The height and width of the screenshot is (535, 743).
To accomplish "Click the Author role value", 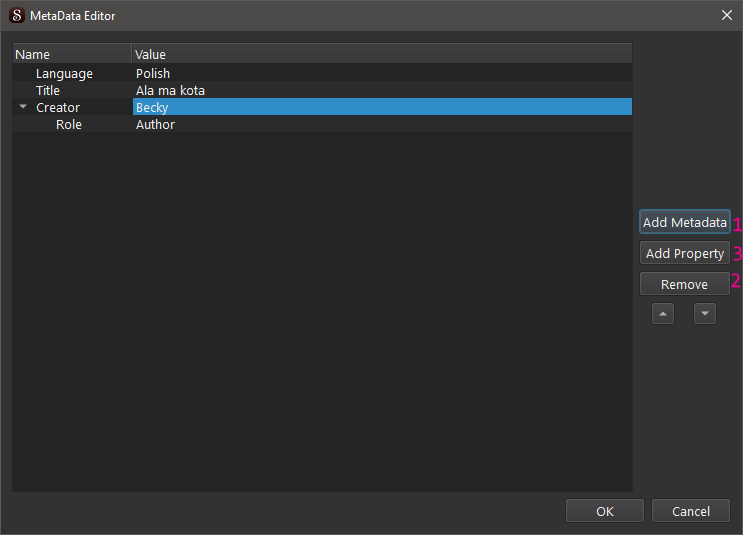I will [155, 124].
